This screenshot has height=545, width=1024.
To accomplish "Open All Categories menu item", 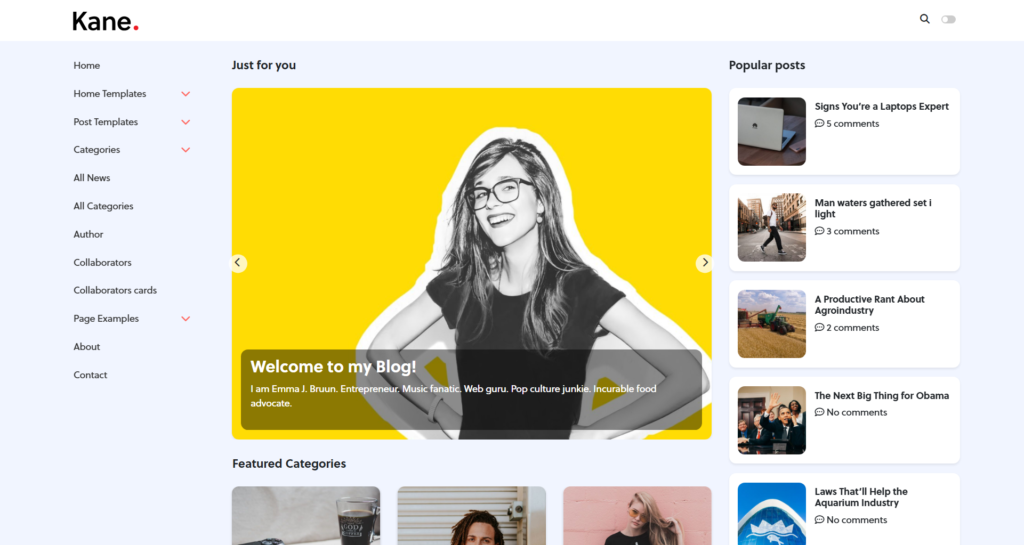I will [x=103, y=206].
